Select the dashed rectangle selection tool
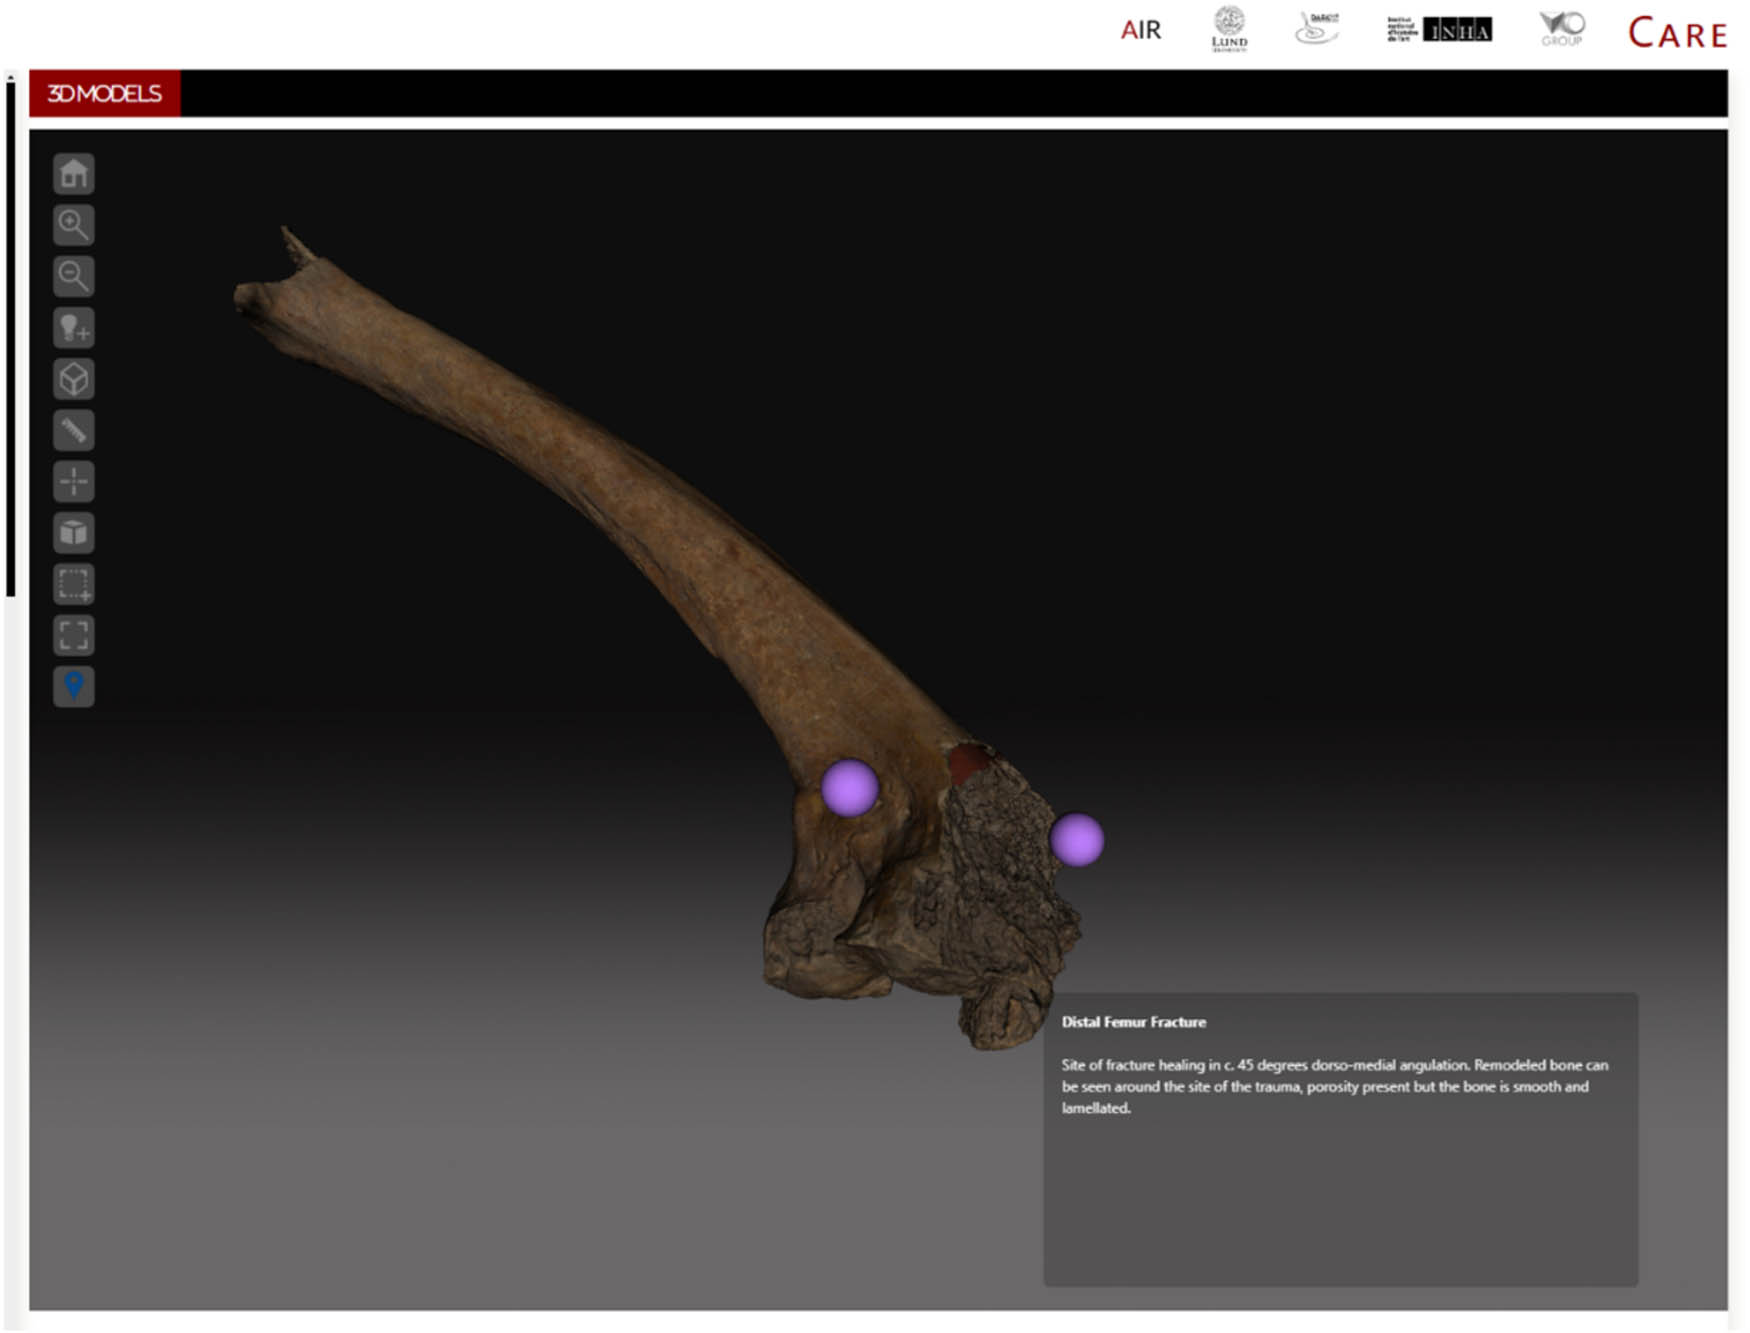1750x1333 pixels. tap(73, 584)
